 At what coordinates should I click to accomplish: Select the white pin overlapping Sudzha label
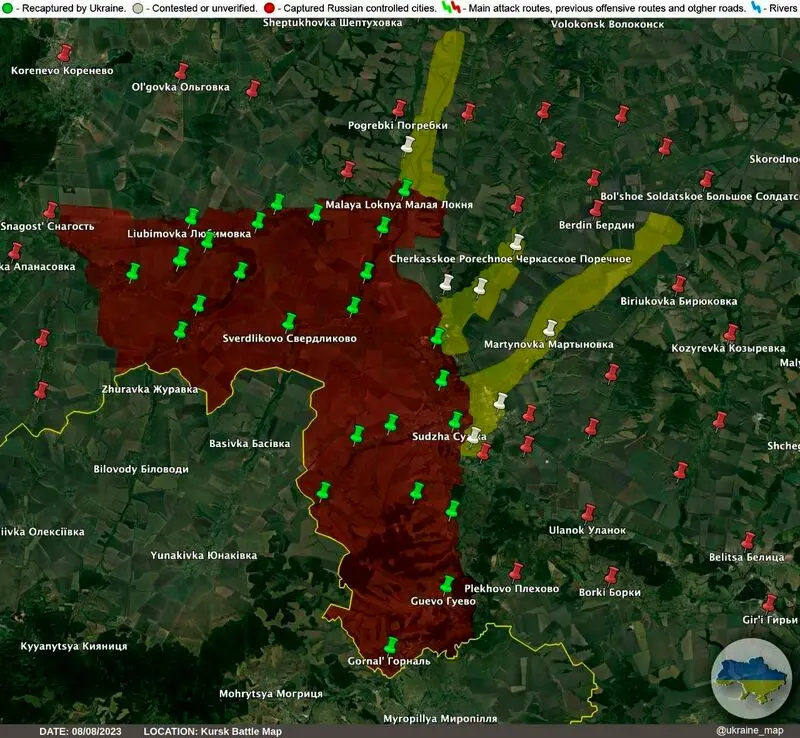[474, 435]
